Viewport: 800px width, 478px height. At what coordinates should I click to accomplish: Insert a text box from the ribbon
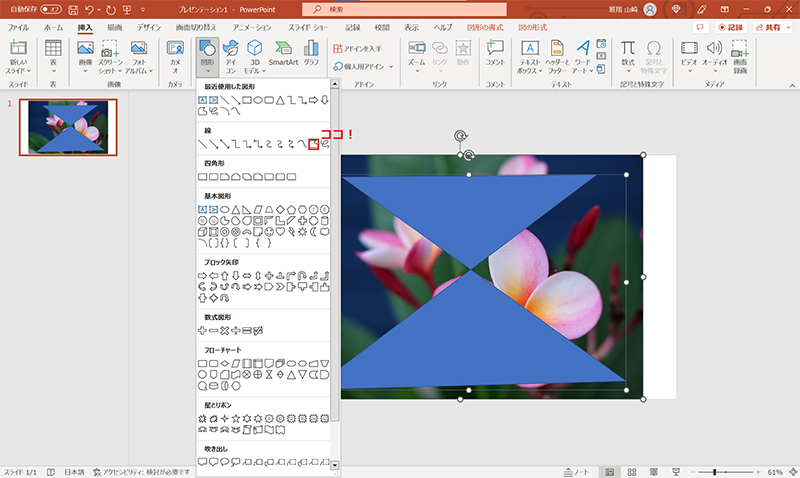(x=530, y=54)
